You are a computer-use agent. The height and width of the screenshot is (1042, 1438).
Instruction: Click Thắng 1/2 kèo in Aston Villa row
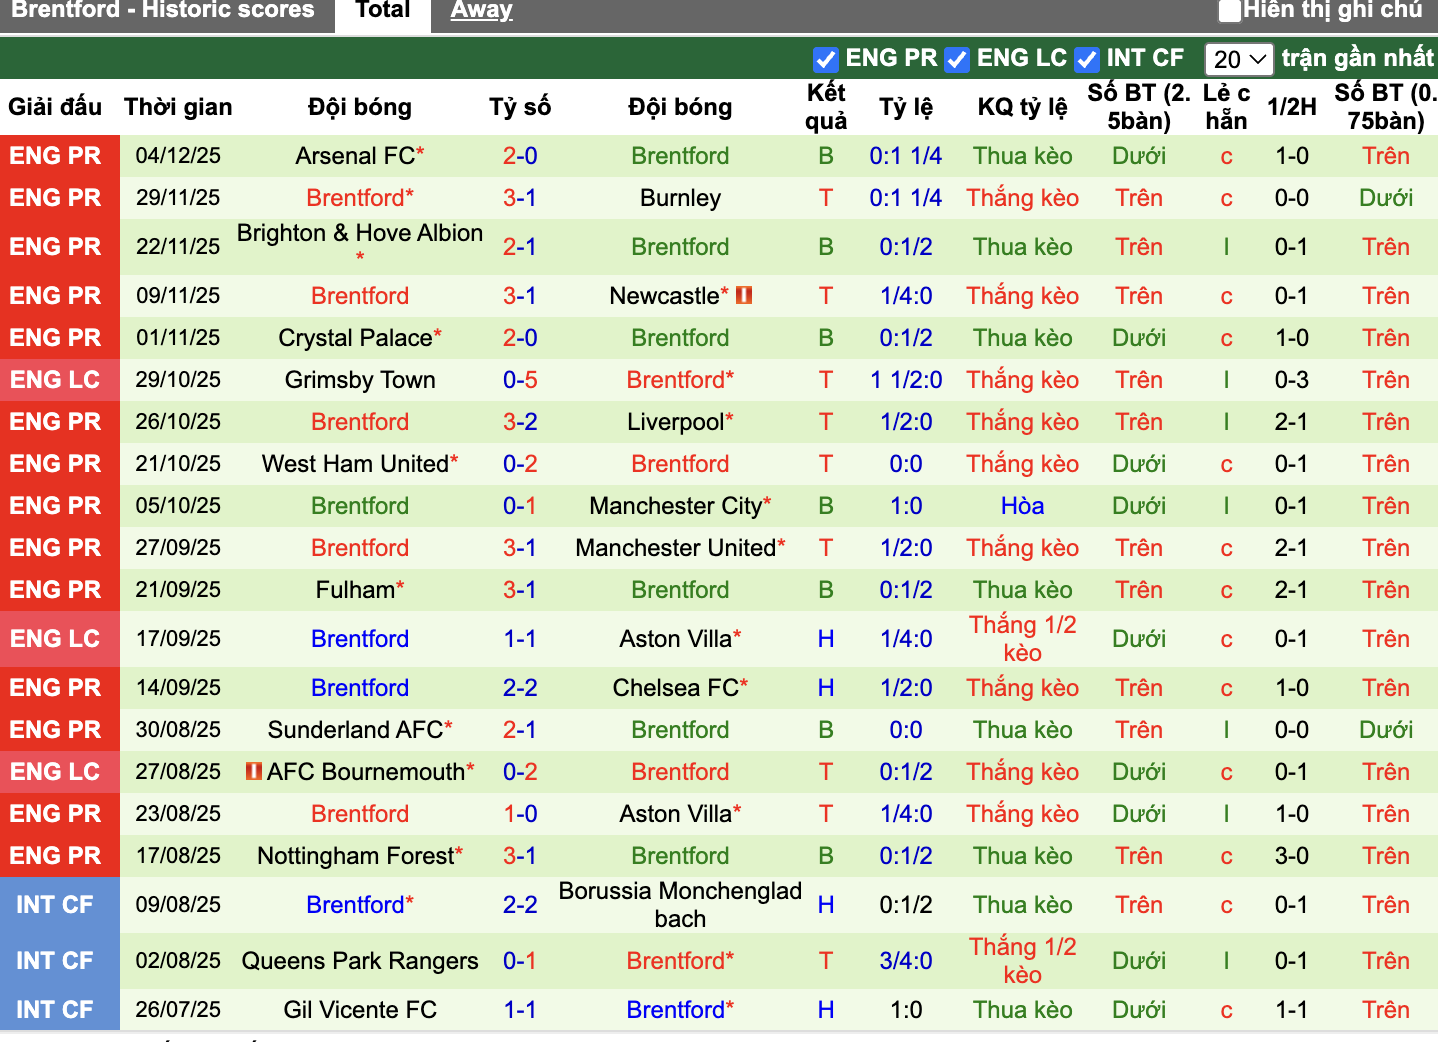pos(1022,639)
